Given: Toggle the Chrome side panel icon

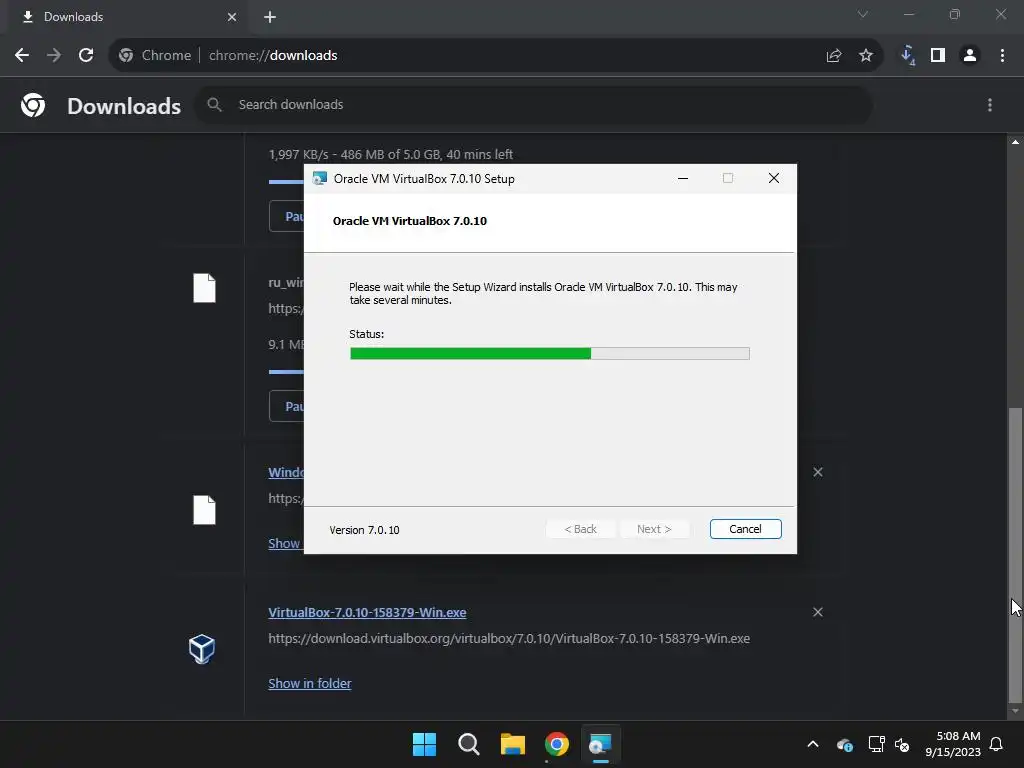Looking at the screenshot, I should tap(938, 56).
